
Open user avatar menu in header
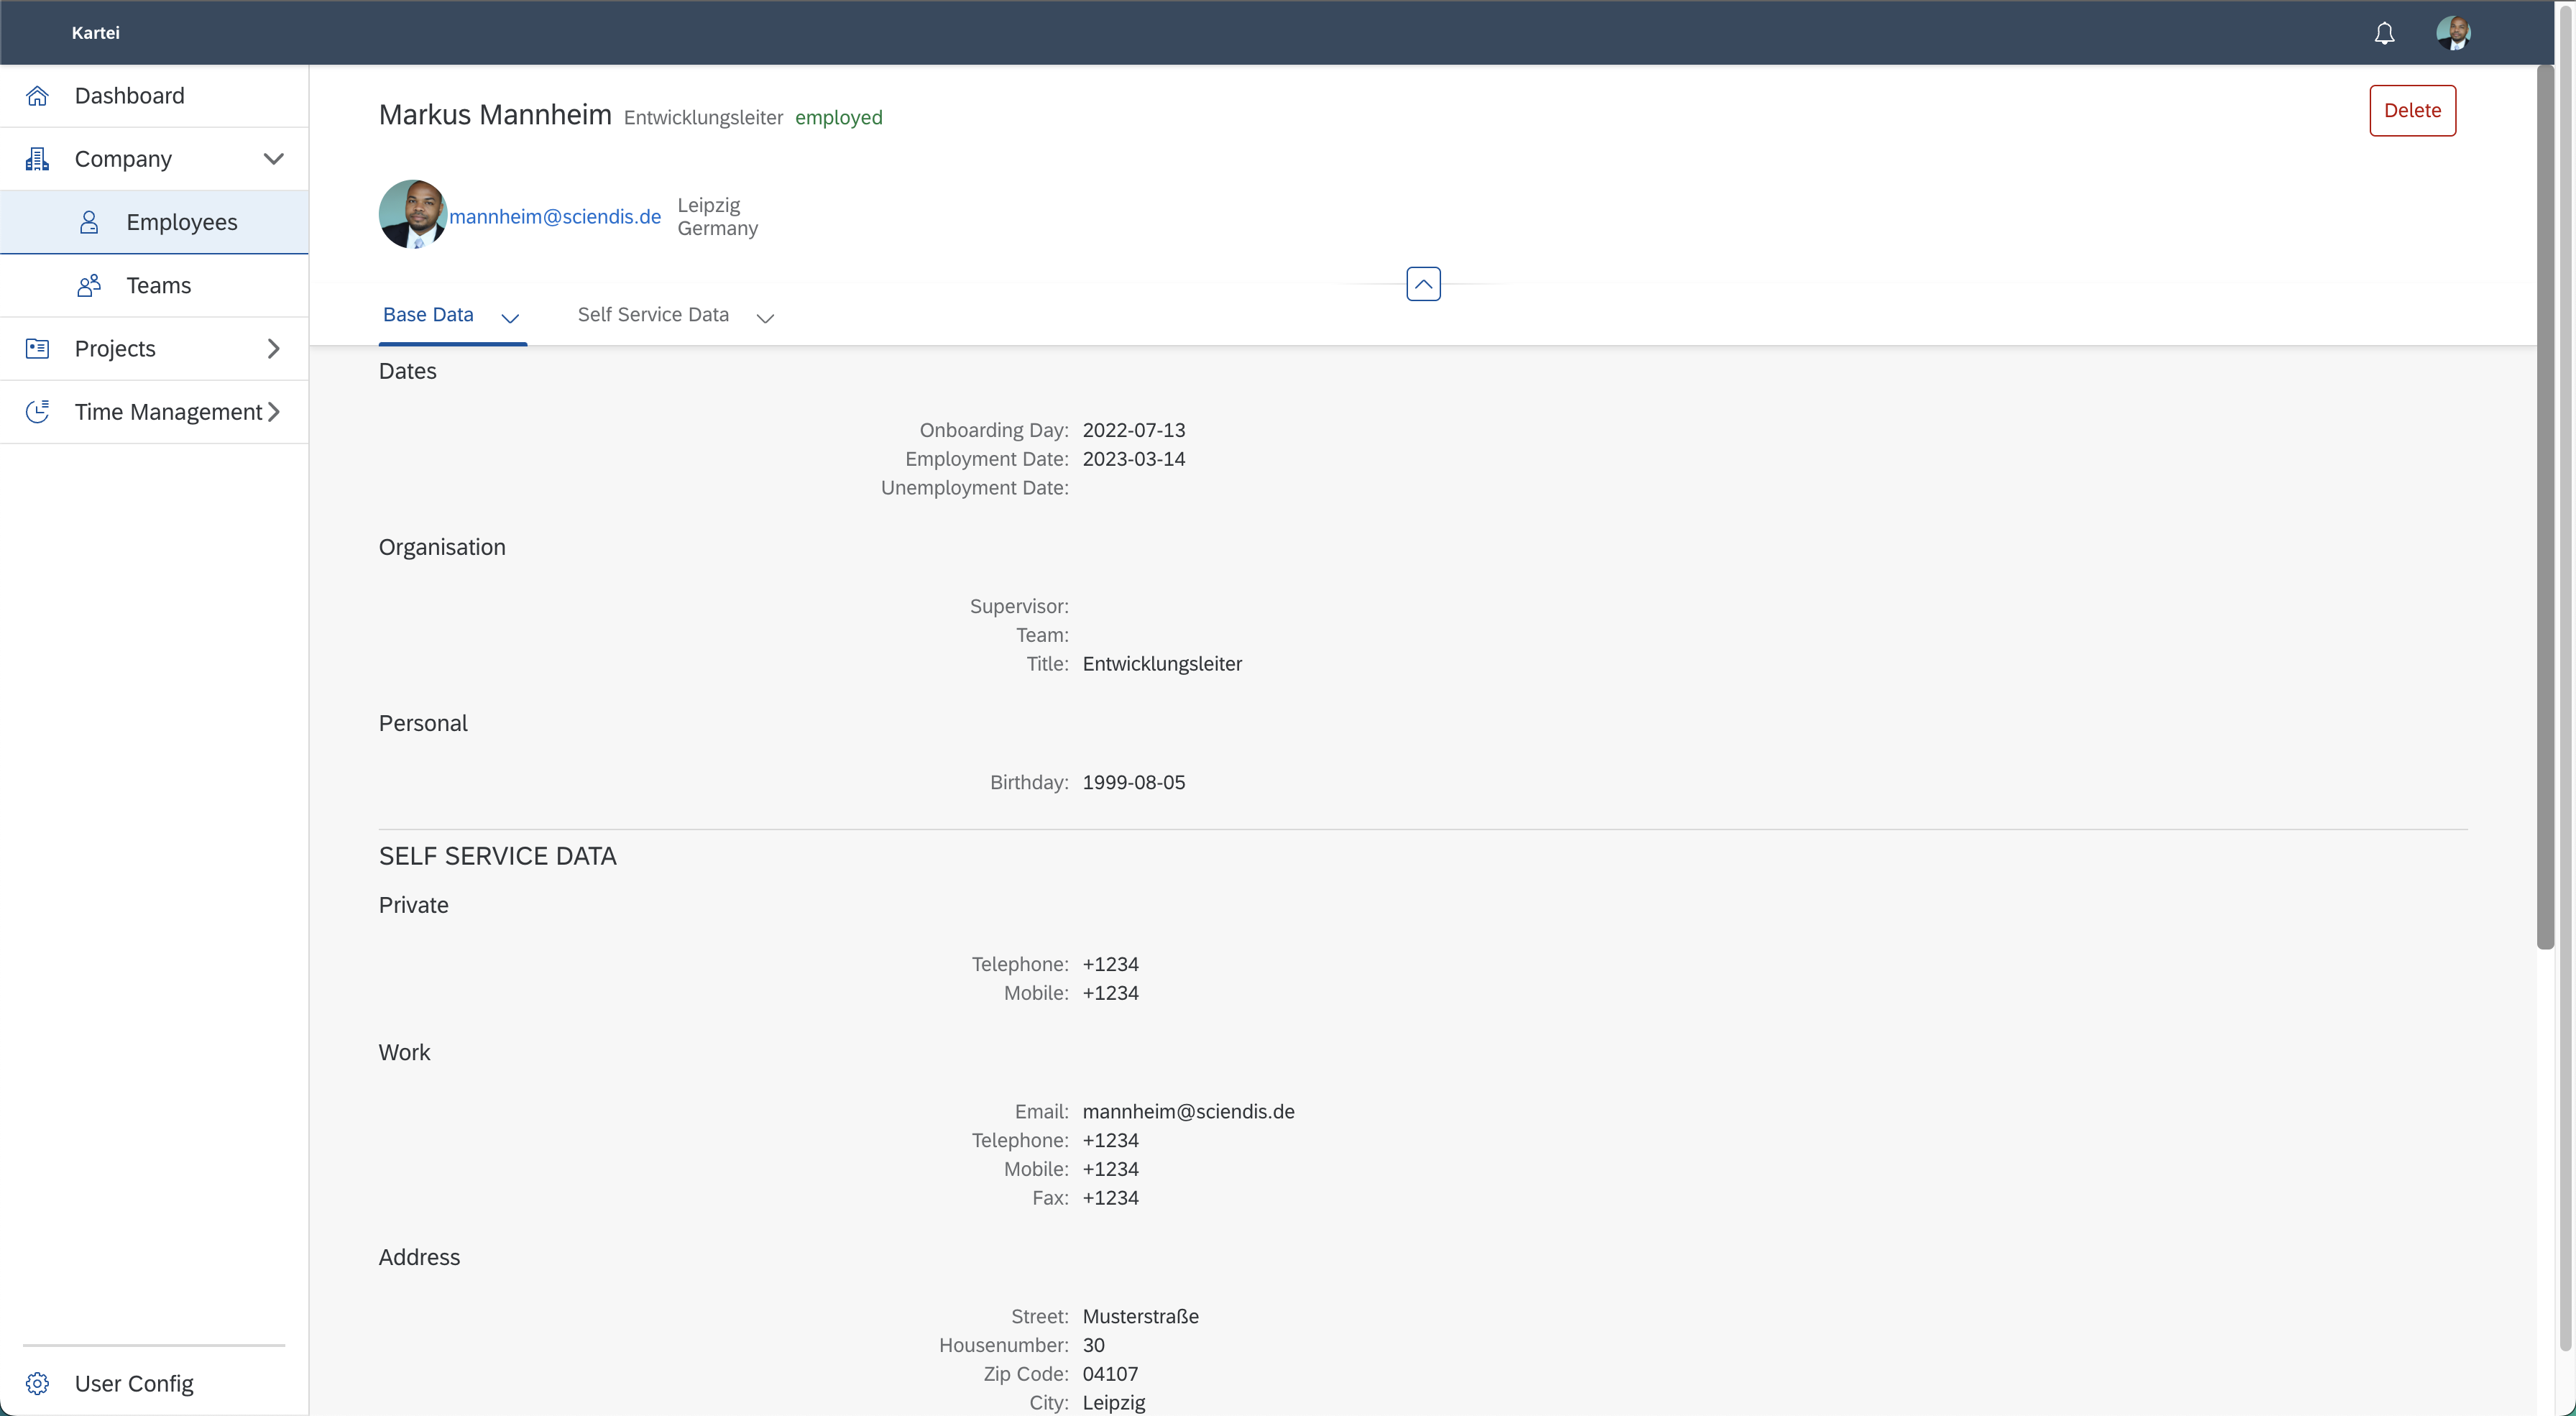[x=2453, y=33]
